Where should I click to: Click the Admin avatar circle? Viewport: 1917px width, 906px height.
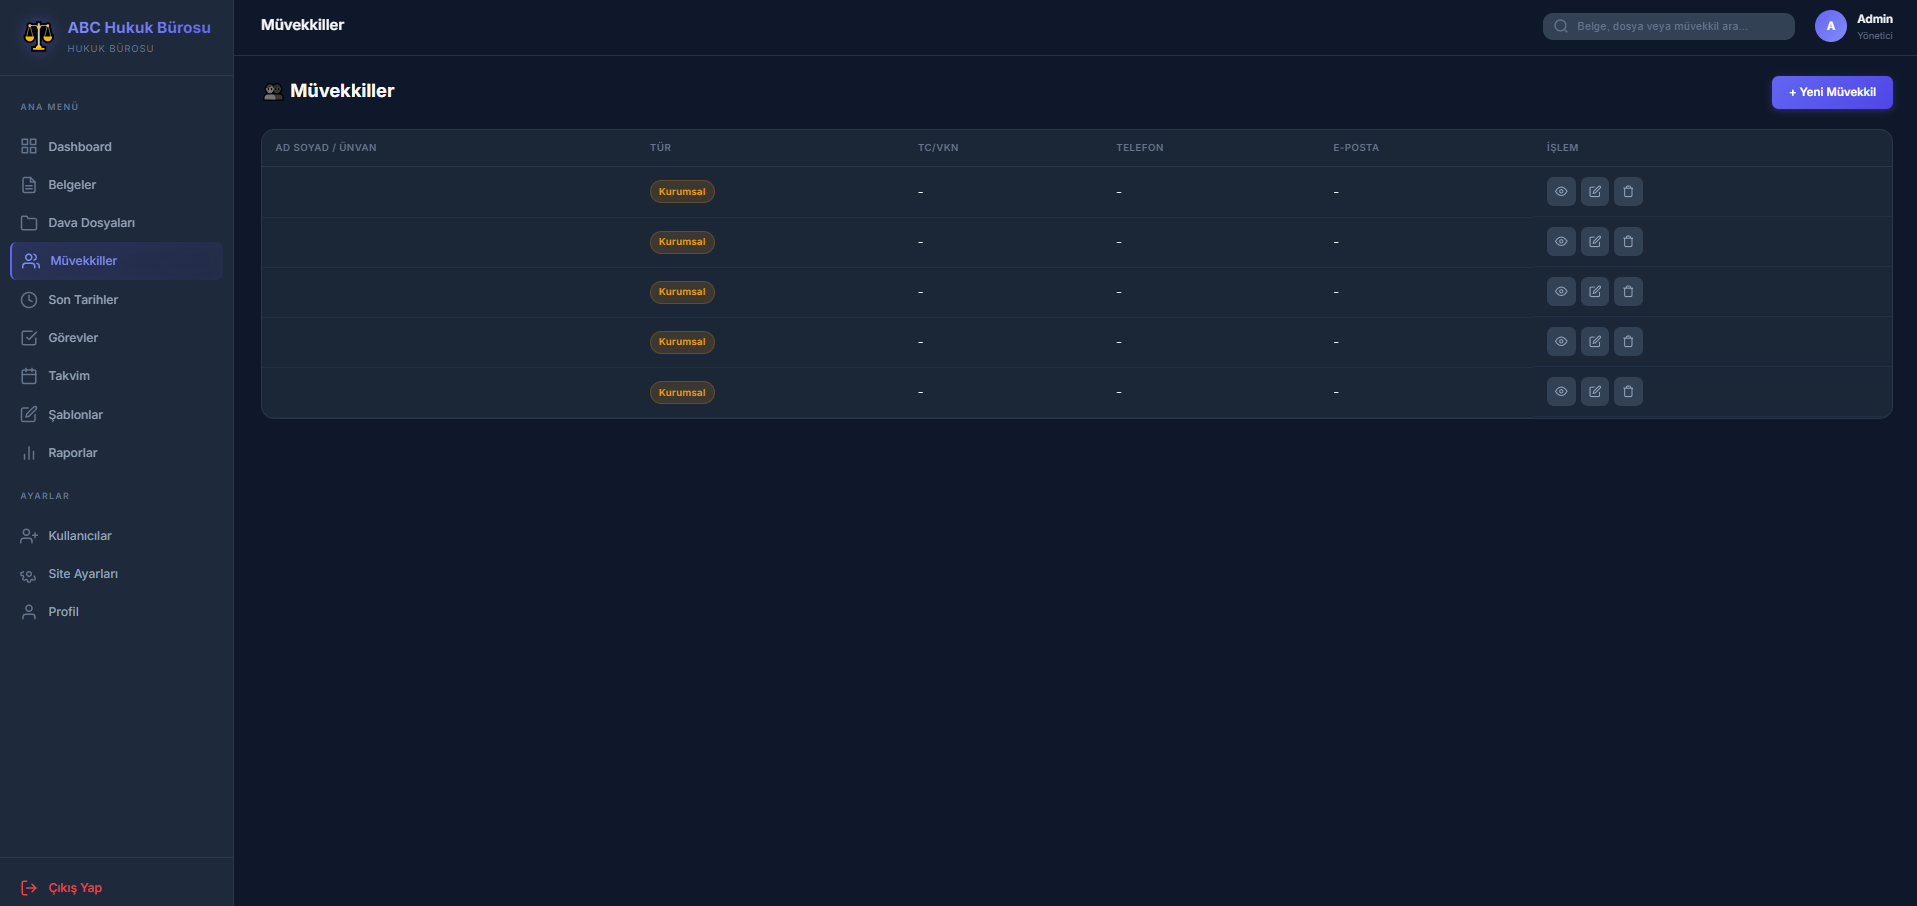(x=1831, y=26)
